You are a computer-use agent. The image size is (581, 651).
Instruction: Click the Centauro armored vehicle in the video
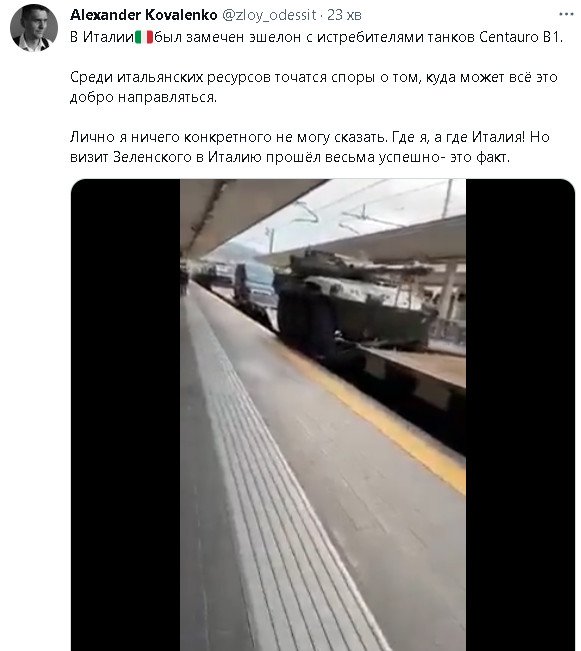click(x=355, y=298)
